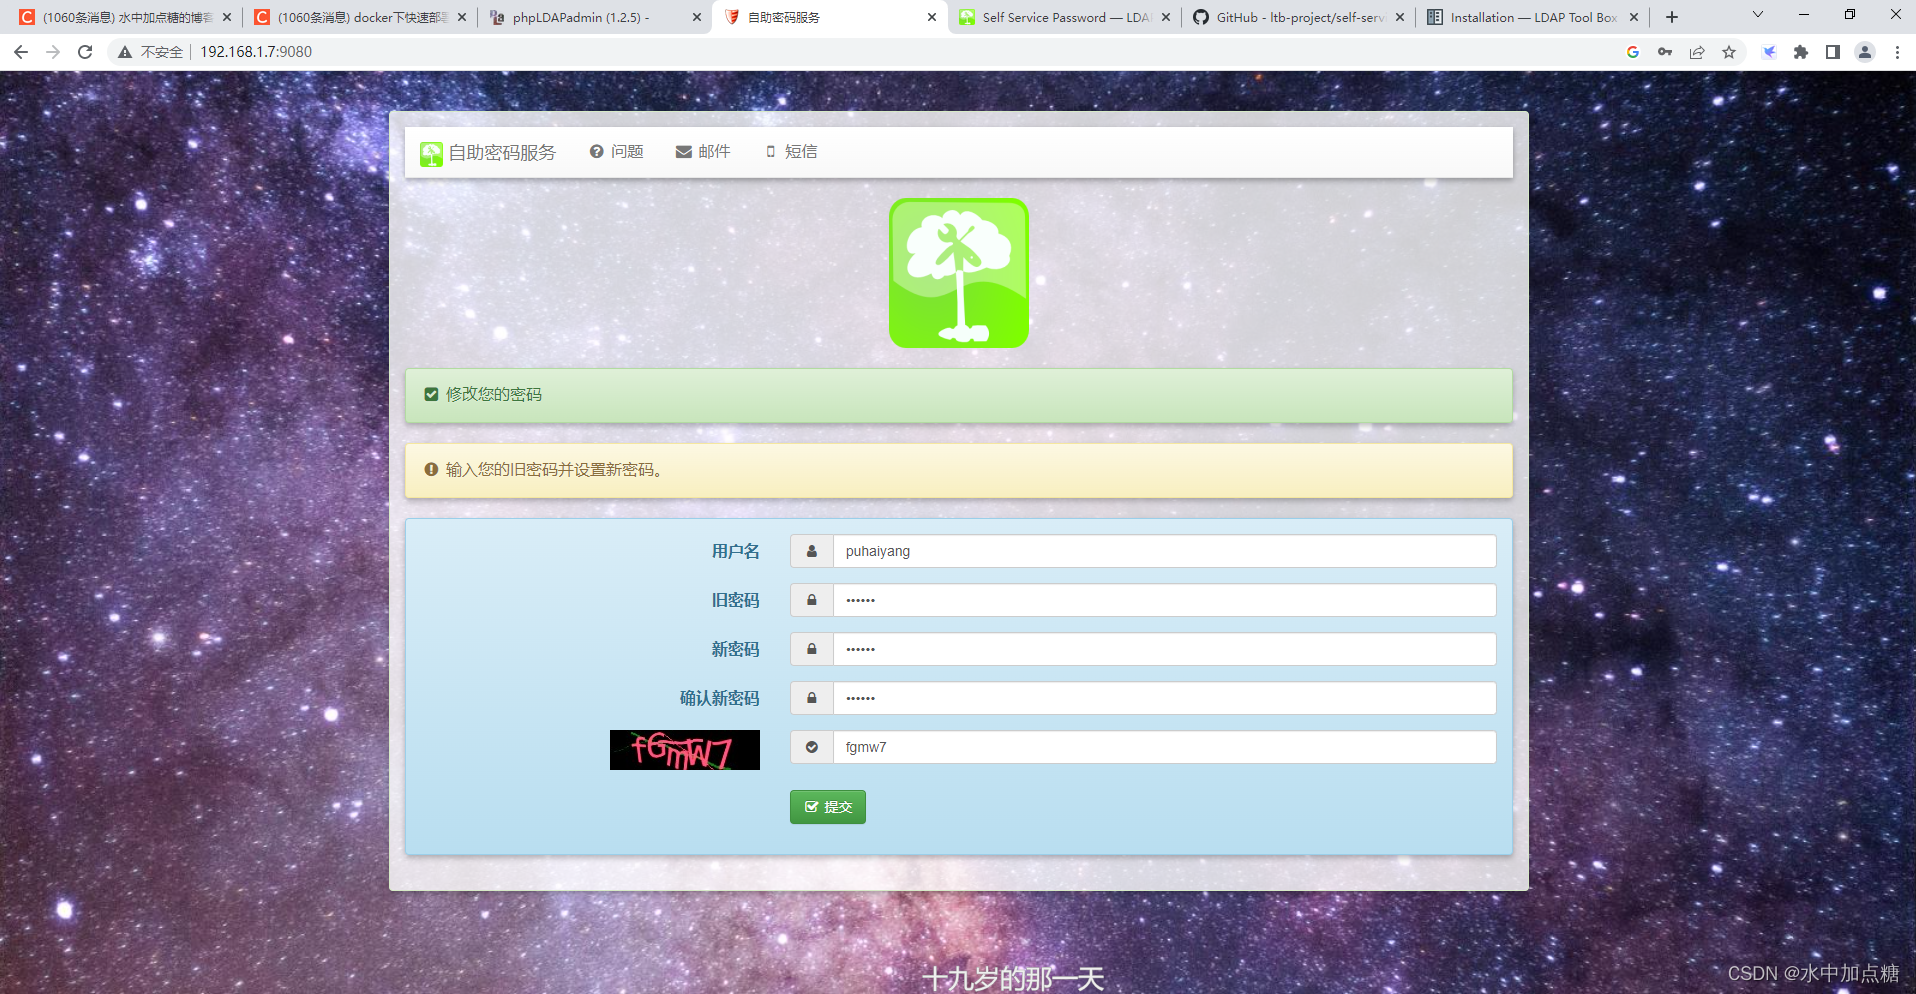Close the phpLDAPadmin tab
1916x994 pixels.
coord(697,17)
